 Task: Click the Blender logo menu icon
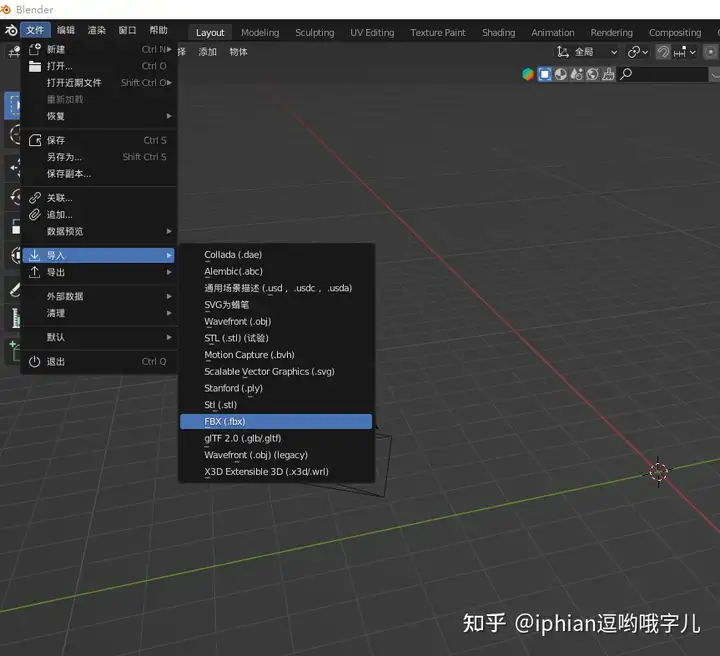pyautogui.click(x=10, y=30)
